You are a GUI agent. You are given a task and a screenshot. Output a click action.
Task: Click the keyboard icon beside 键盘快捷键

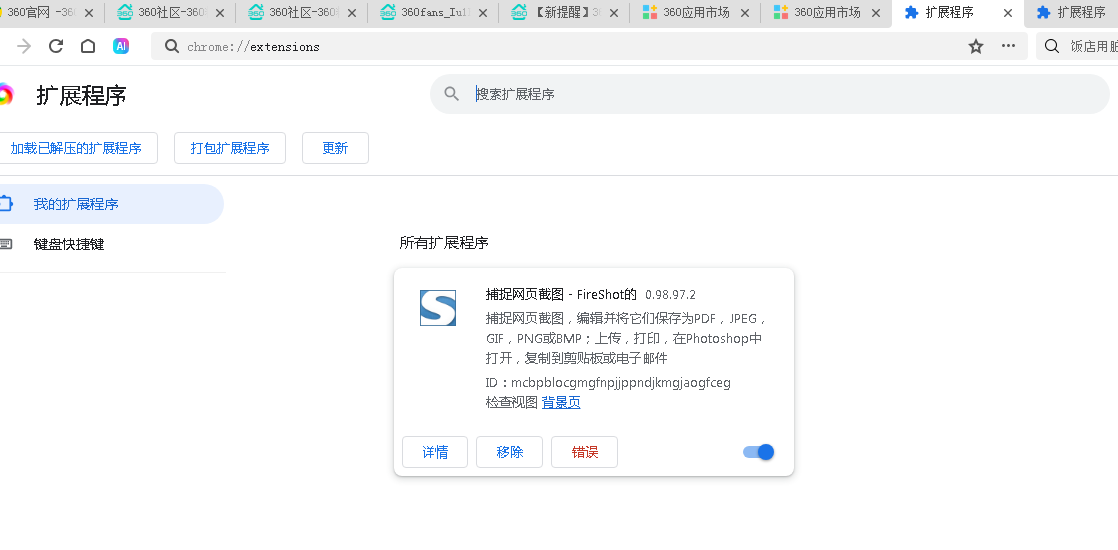[5, 244]
